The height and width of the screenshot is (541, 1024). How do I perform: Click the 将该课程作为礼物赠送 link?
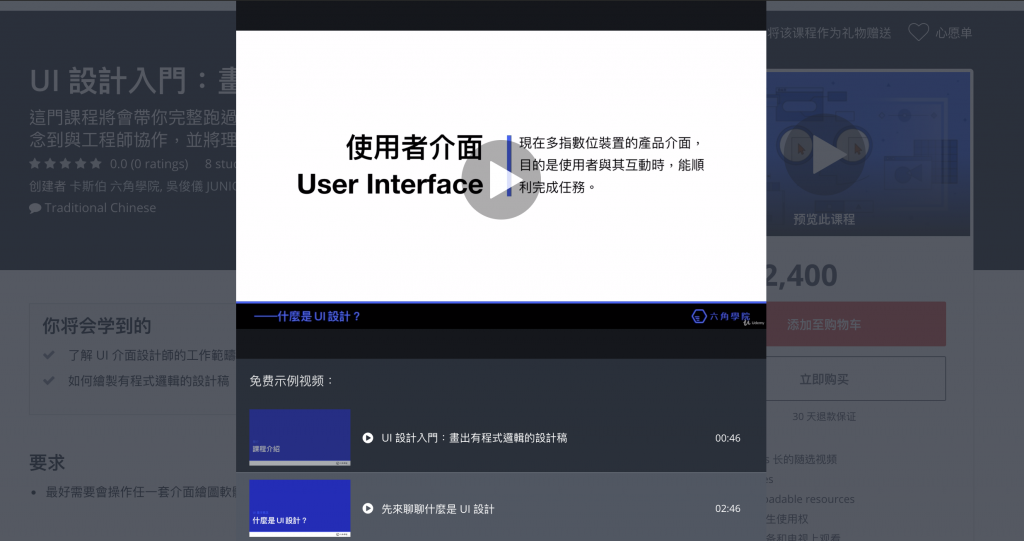[829, 33]
